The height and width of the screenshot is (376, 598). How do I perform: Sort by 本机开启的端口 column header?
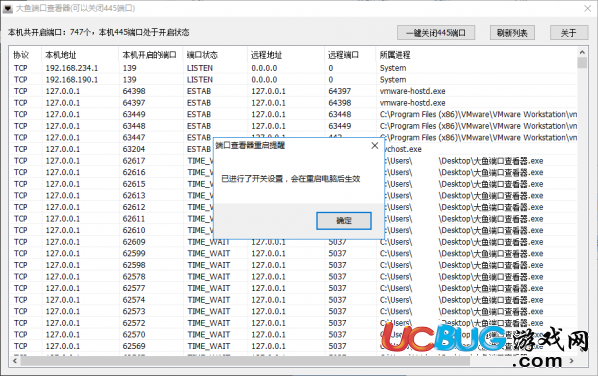151,55
